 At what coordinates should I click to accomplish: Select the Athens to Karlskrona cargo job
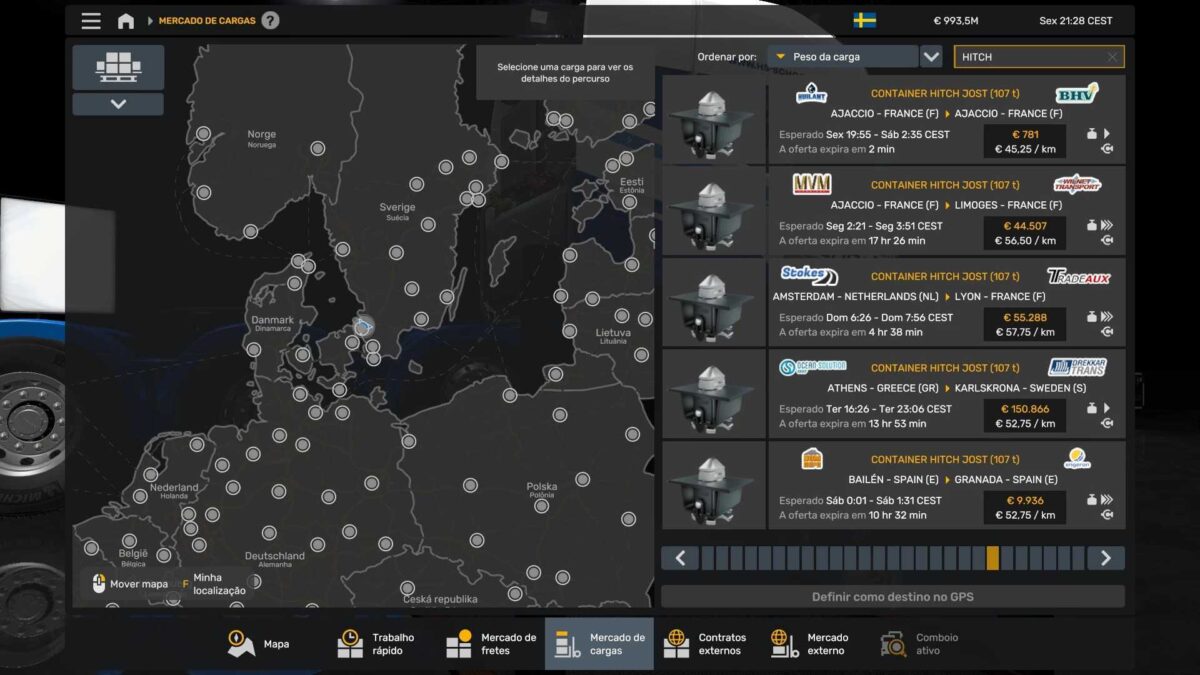(x=946, y=394)
